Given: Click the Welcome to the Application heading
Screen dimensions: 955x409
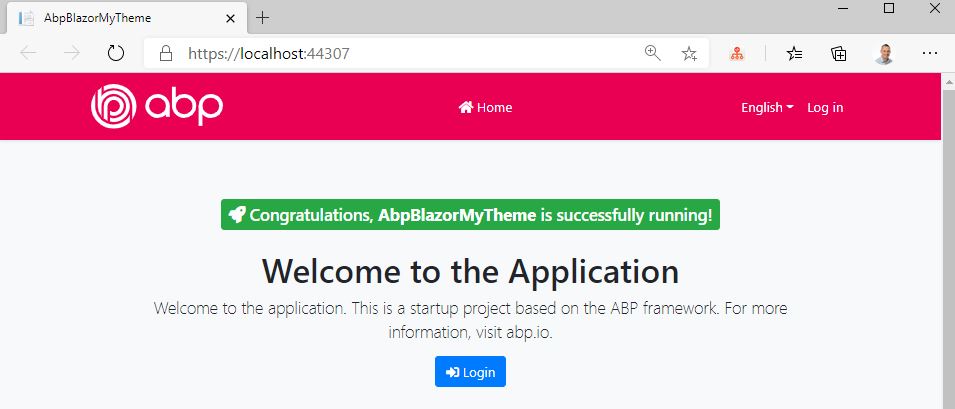Looking at the screenshot, I should click(470, 271).
